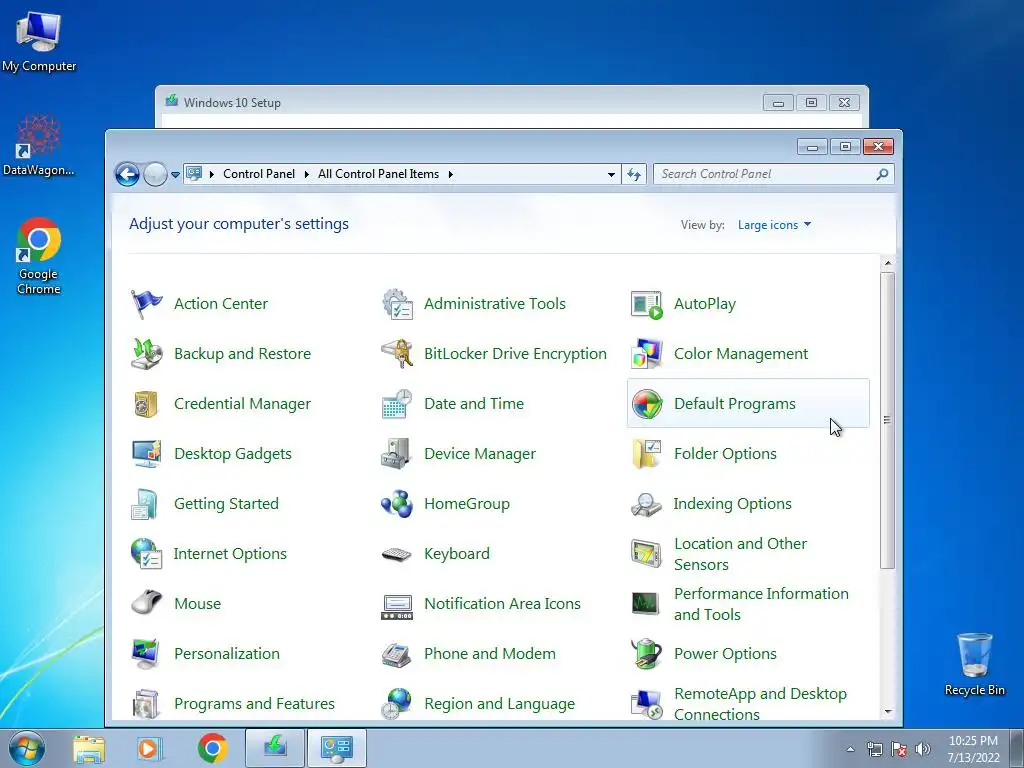Open the Action Center flag icon
The height and width of the screenshot is (768, 1024).
tap(146, 304)
